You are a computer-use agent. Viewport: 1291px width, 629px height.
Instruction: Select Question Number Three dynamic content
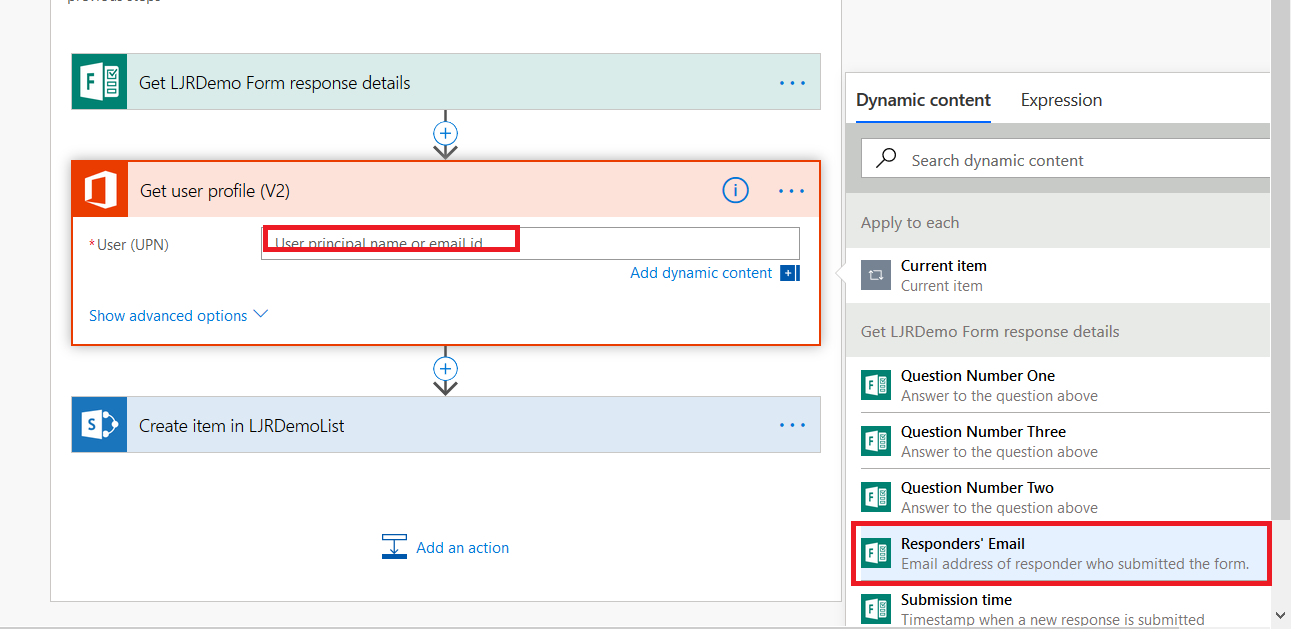pyautogui.click(x=1058, y=441)
